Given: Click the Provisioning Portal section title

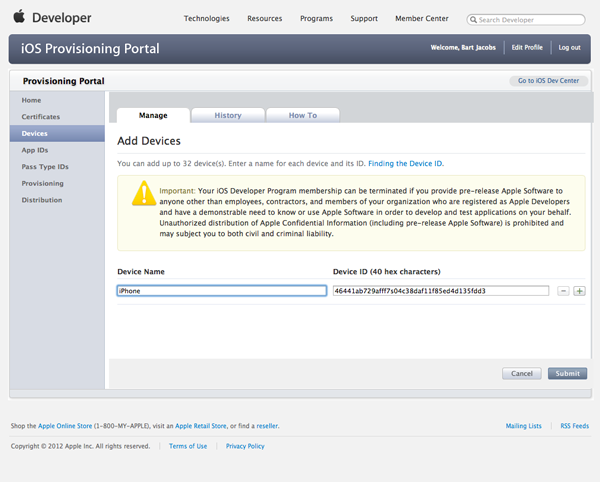Looking at the screenshot, I should coord(64,81).
